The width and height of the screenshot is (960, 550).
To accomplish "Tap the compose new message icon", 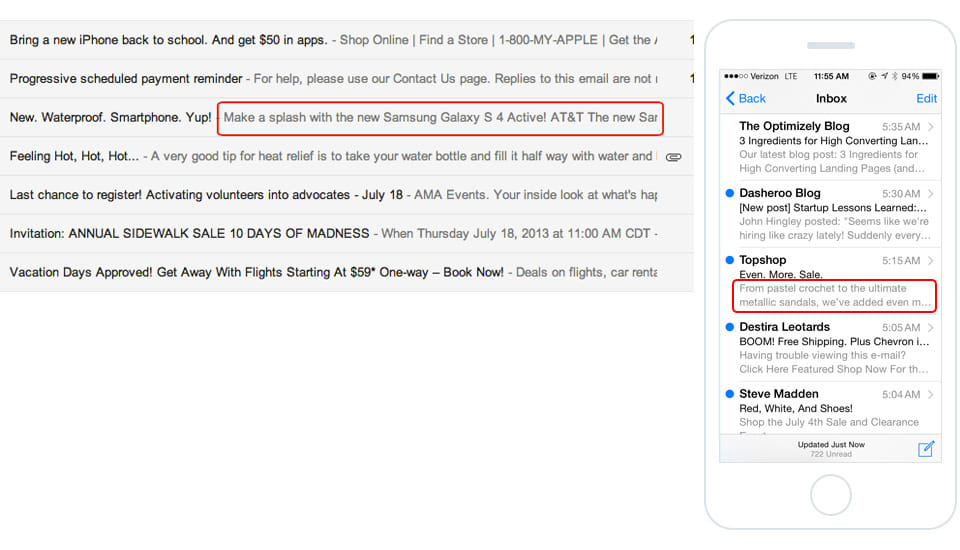I will 926,448.
